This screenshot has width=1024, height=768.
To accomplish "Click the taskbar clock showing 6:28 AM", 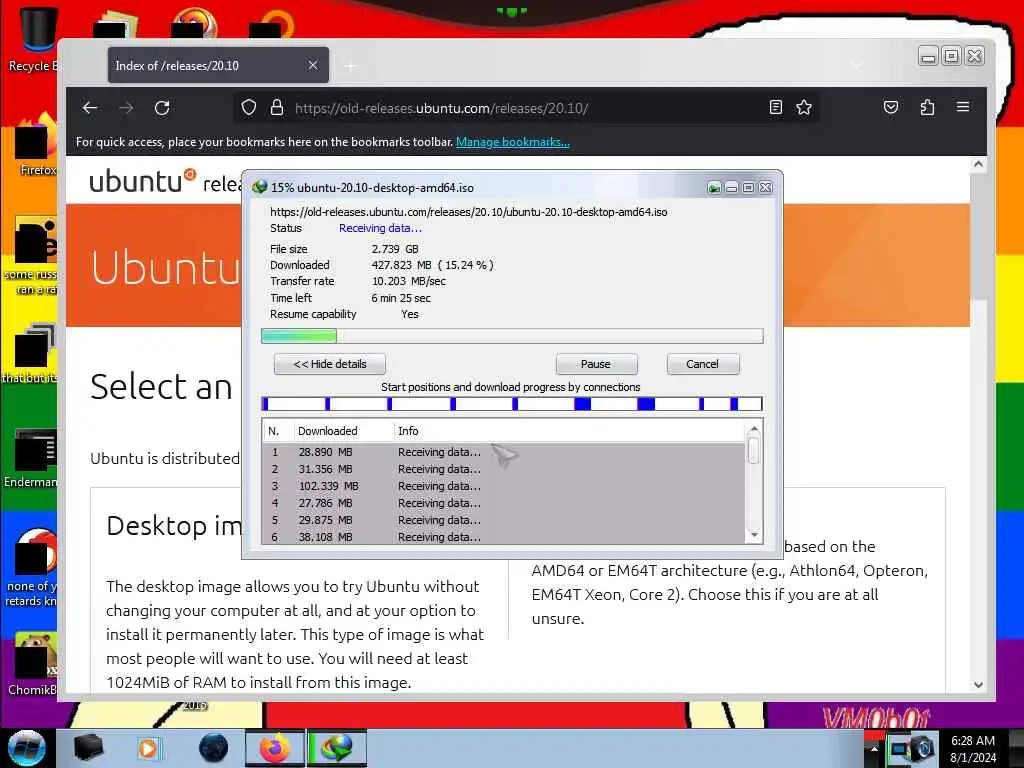I will [x=973, y=748].
